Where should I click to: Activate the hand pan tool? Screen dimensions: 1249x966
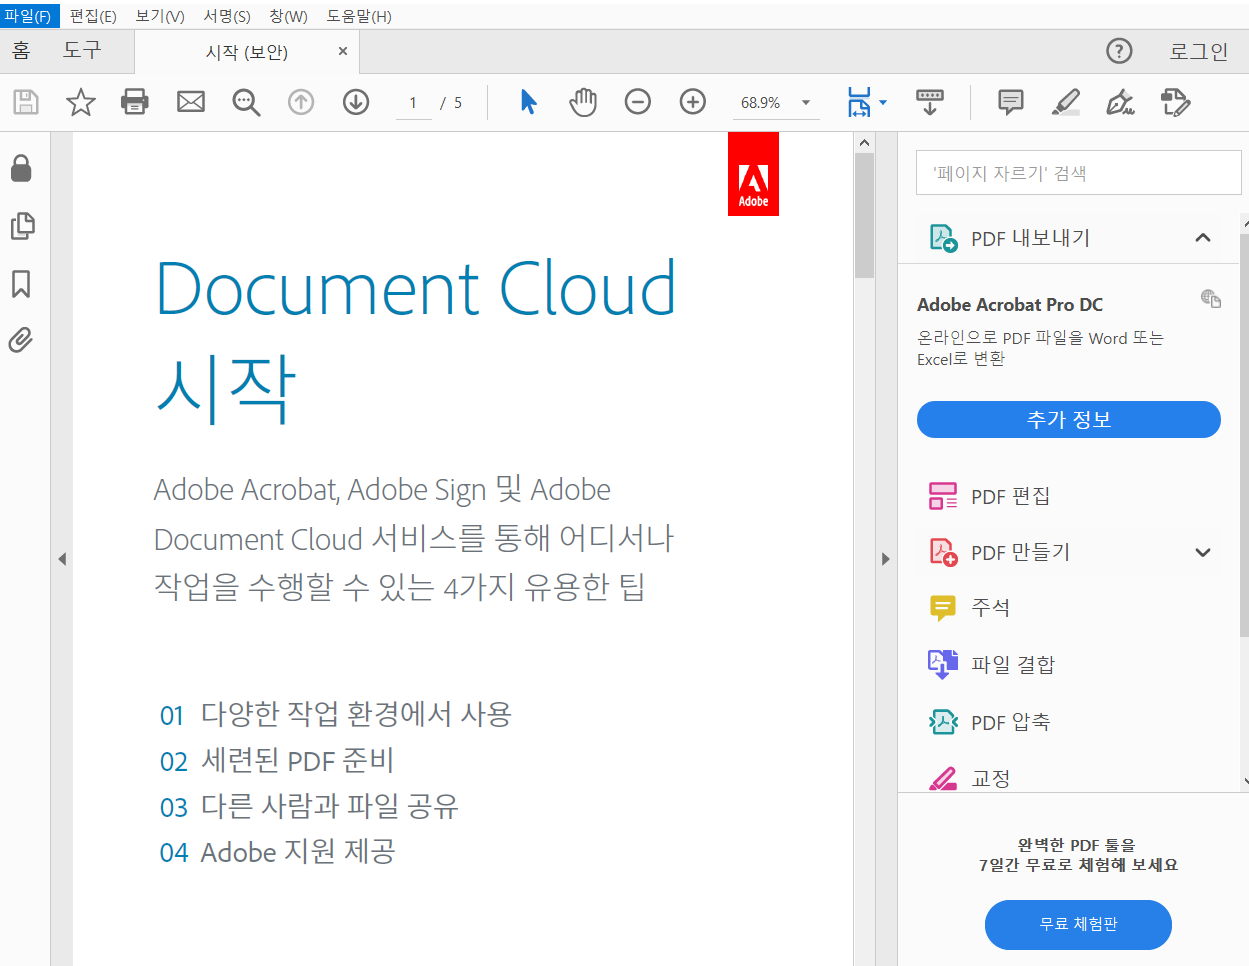tap(583, 102)
